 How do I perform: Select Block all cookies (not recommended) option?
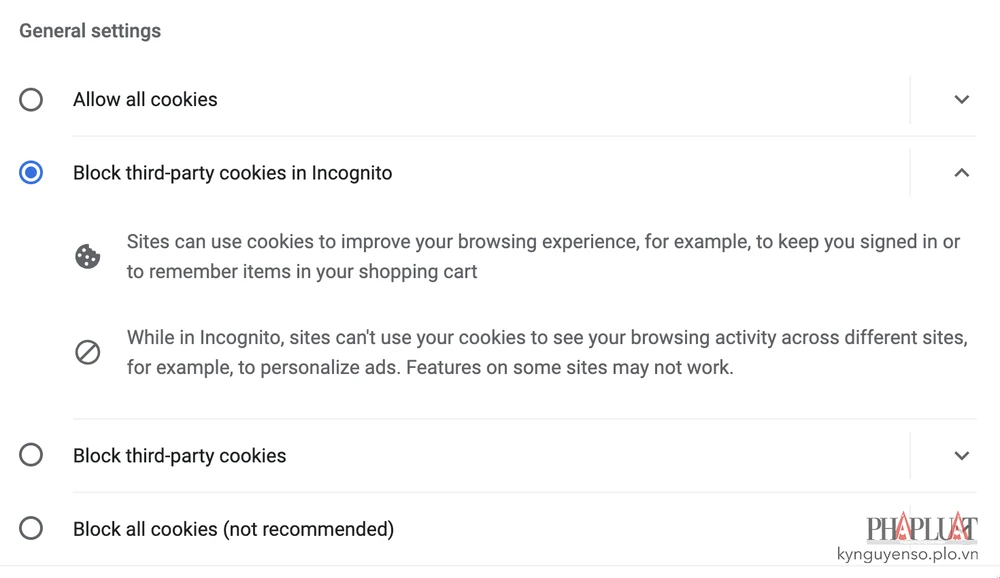tap(31, 528)
